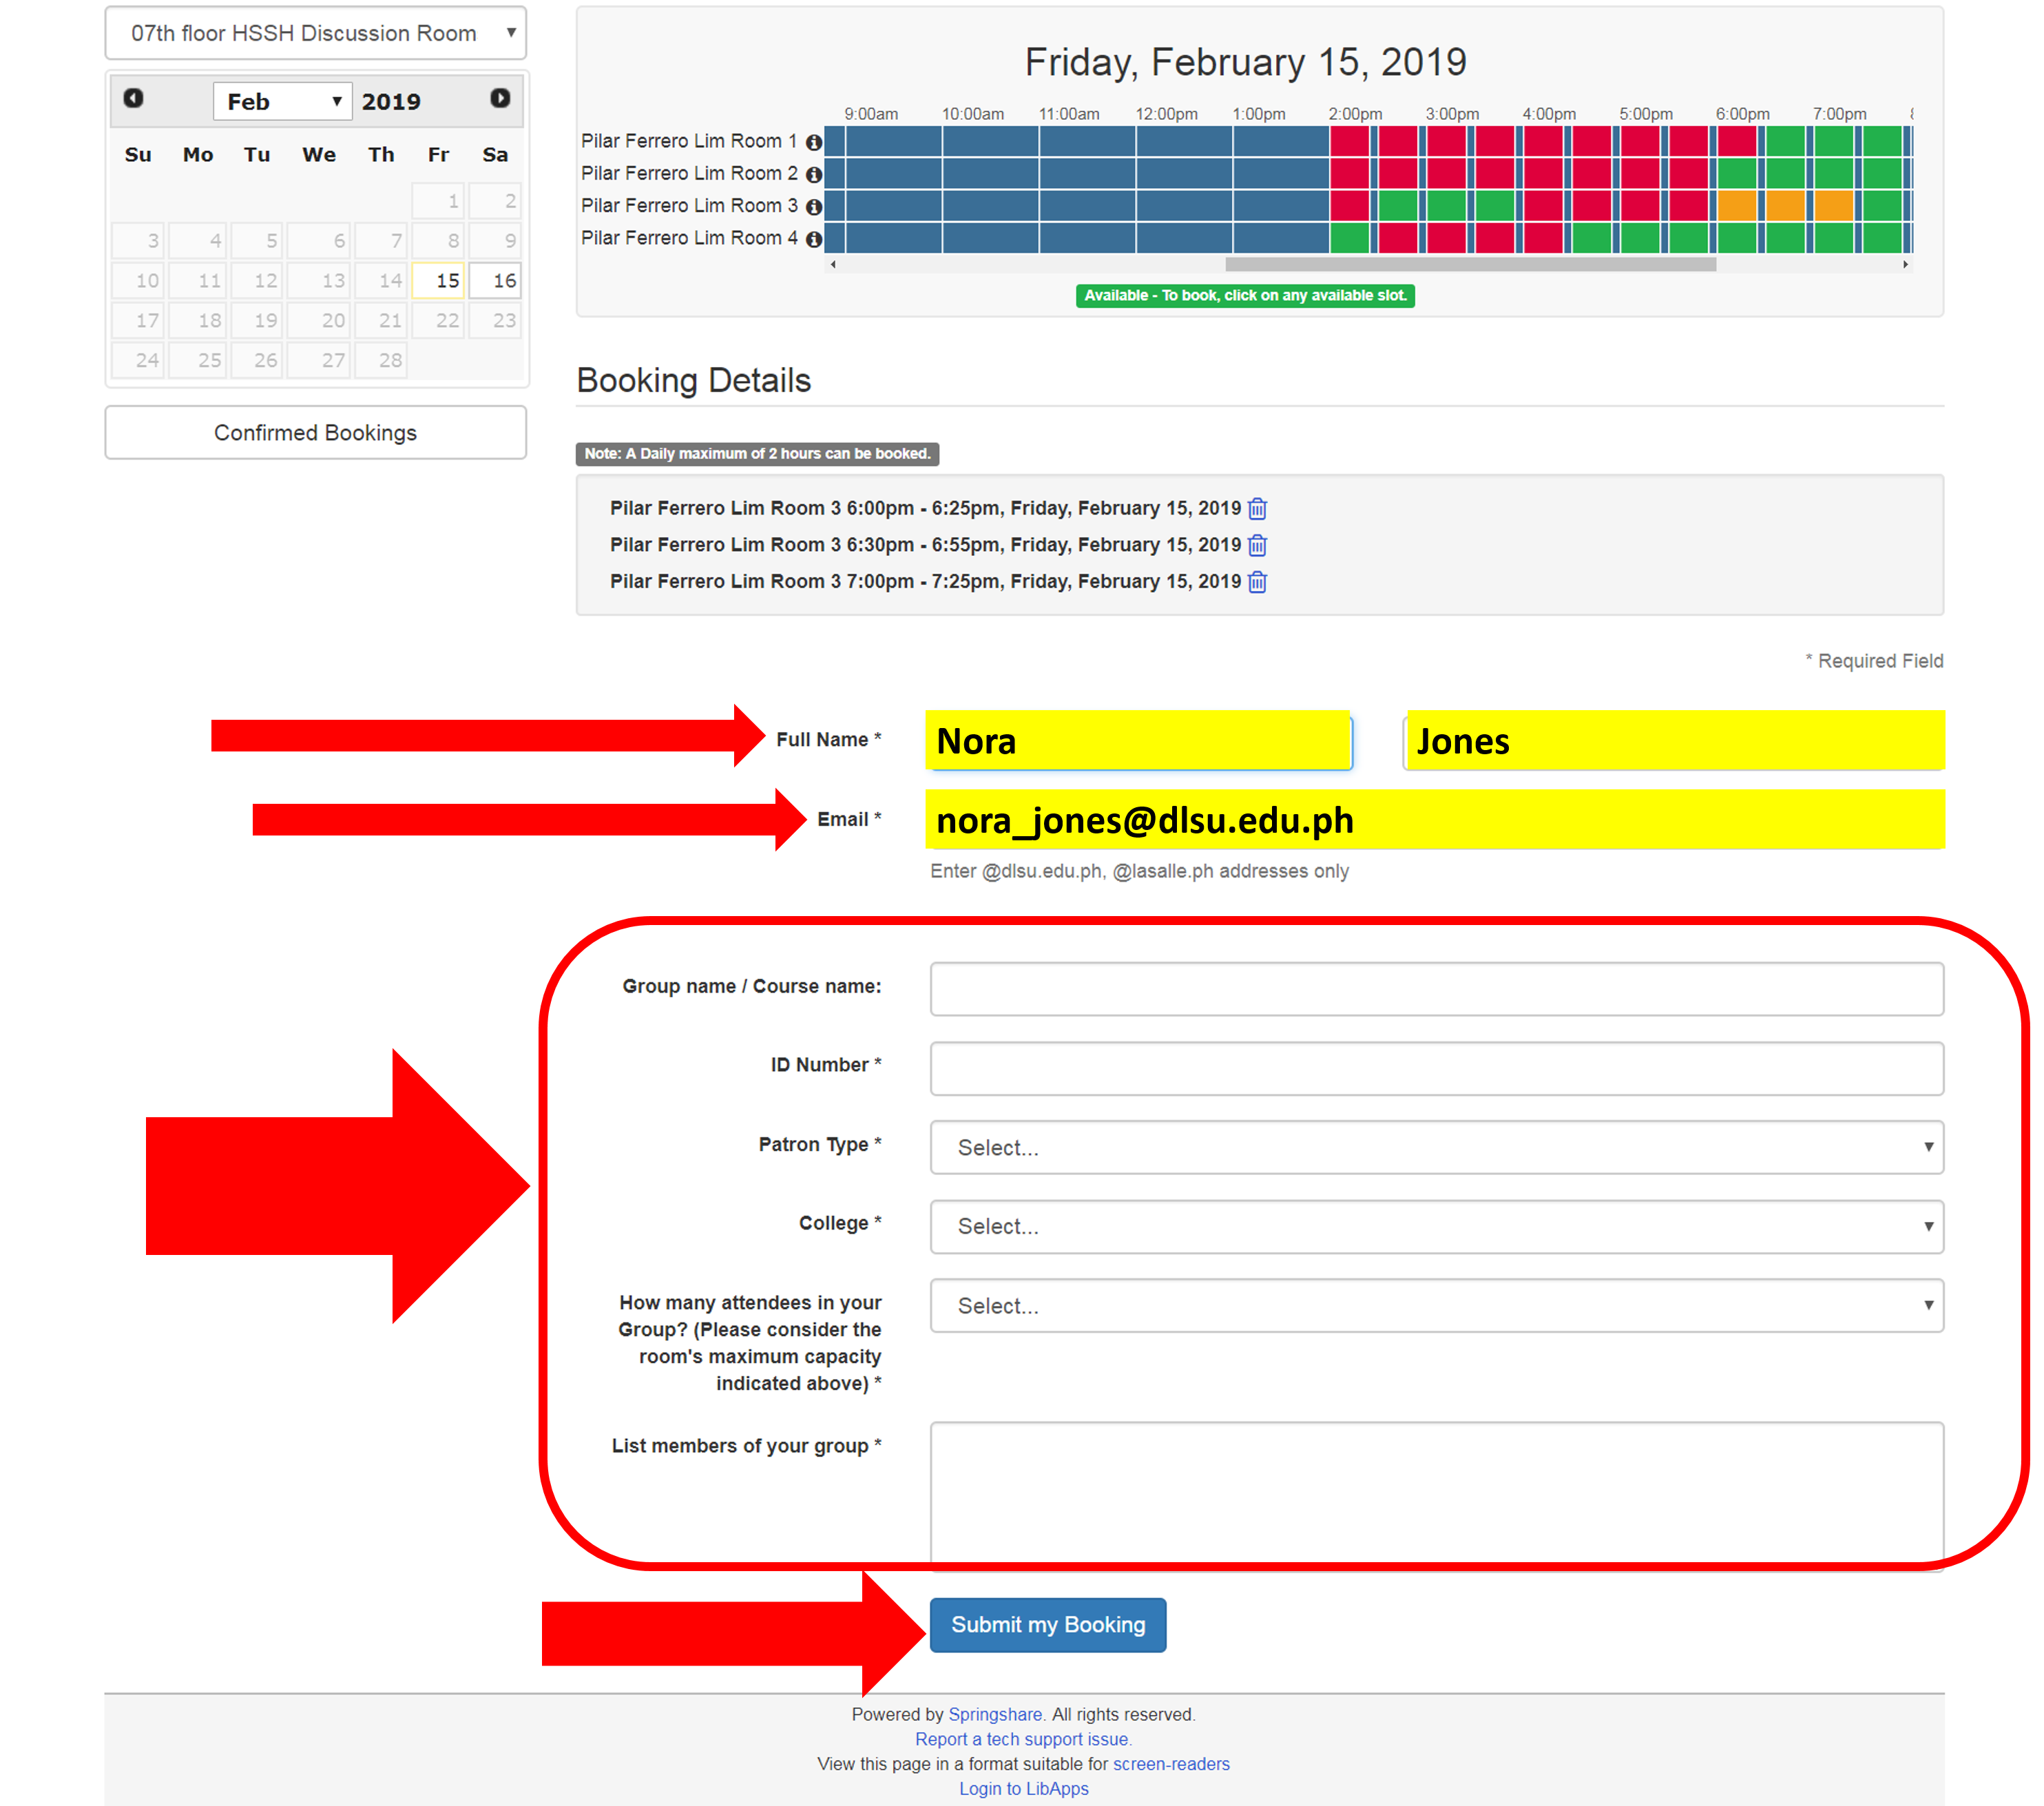
Task: Open the Feb month dropdown
Action: [283, 101]
